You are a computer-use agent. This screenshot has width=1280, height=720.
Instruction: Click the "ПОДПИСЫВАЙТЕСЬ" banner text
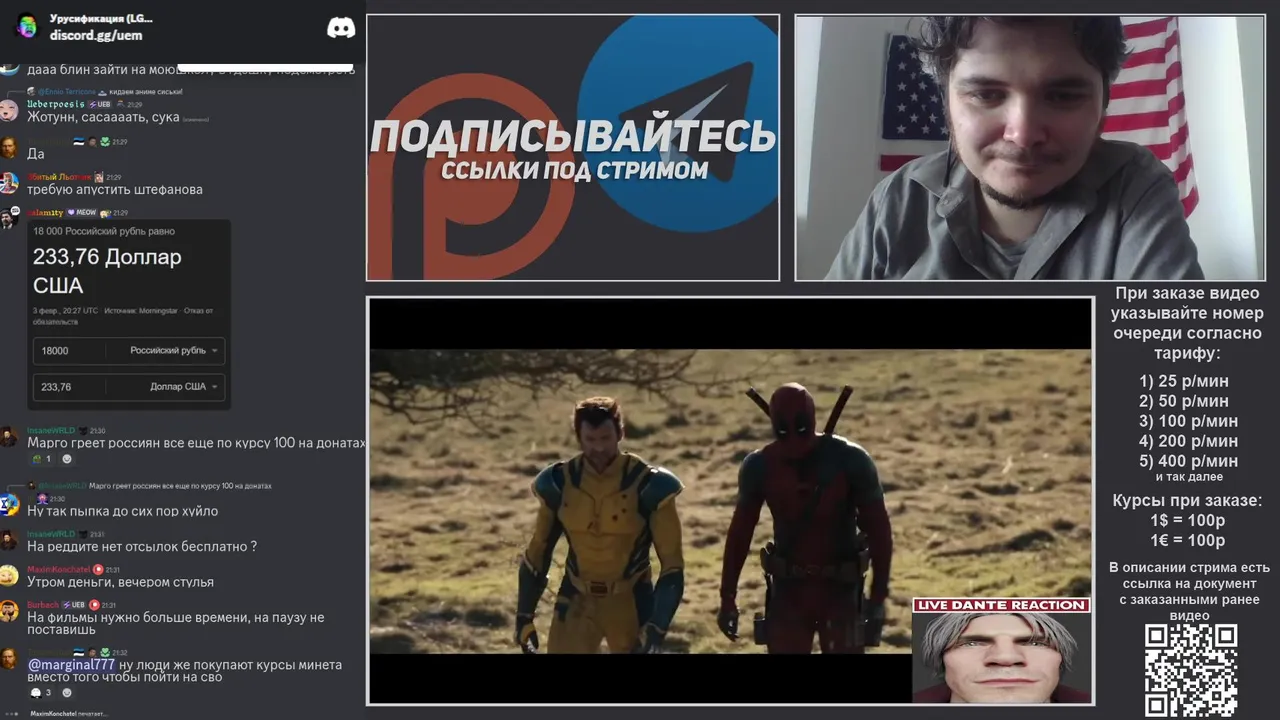coord(573,137)
